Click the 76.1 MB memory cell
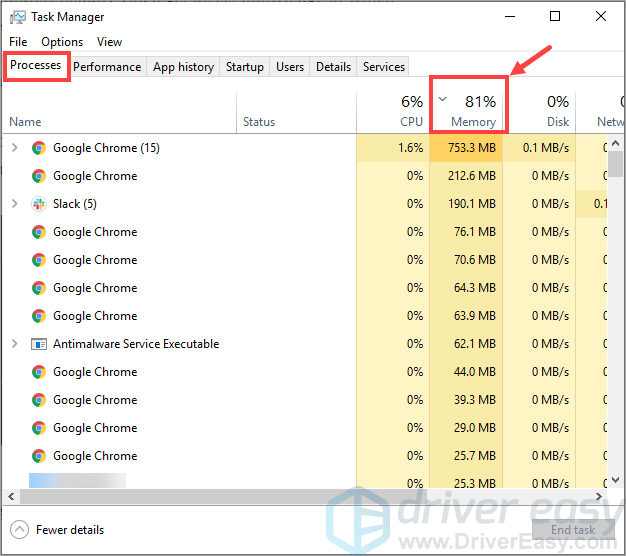This screenshot has height=556, width=626. tap(466, 232)
